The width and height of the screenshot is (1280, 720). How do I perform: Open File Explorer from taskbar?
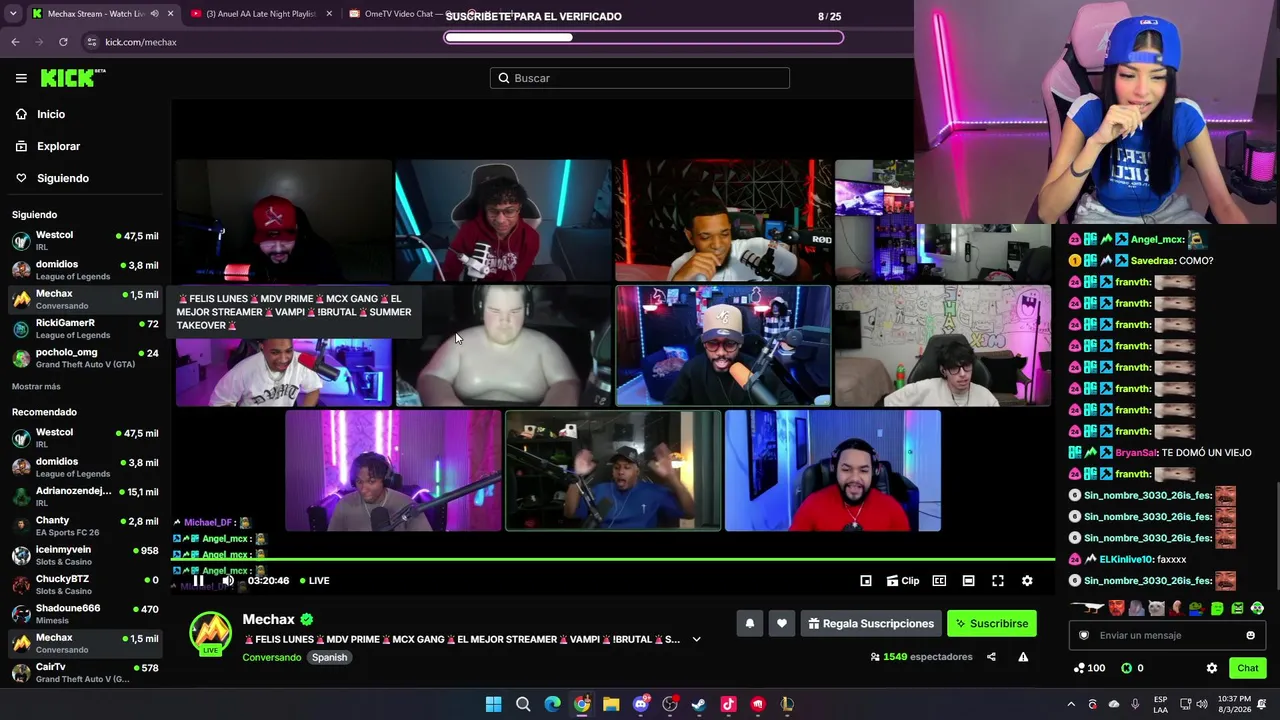coord(611,704)
